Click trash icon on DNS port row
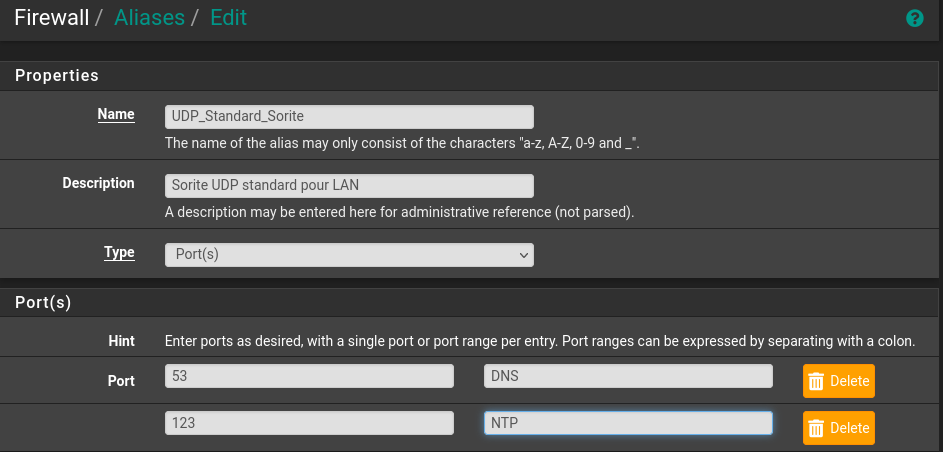 pyautogui.click(x=816, y=381)
